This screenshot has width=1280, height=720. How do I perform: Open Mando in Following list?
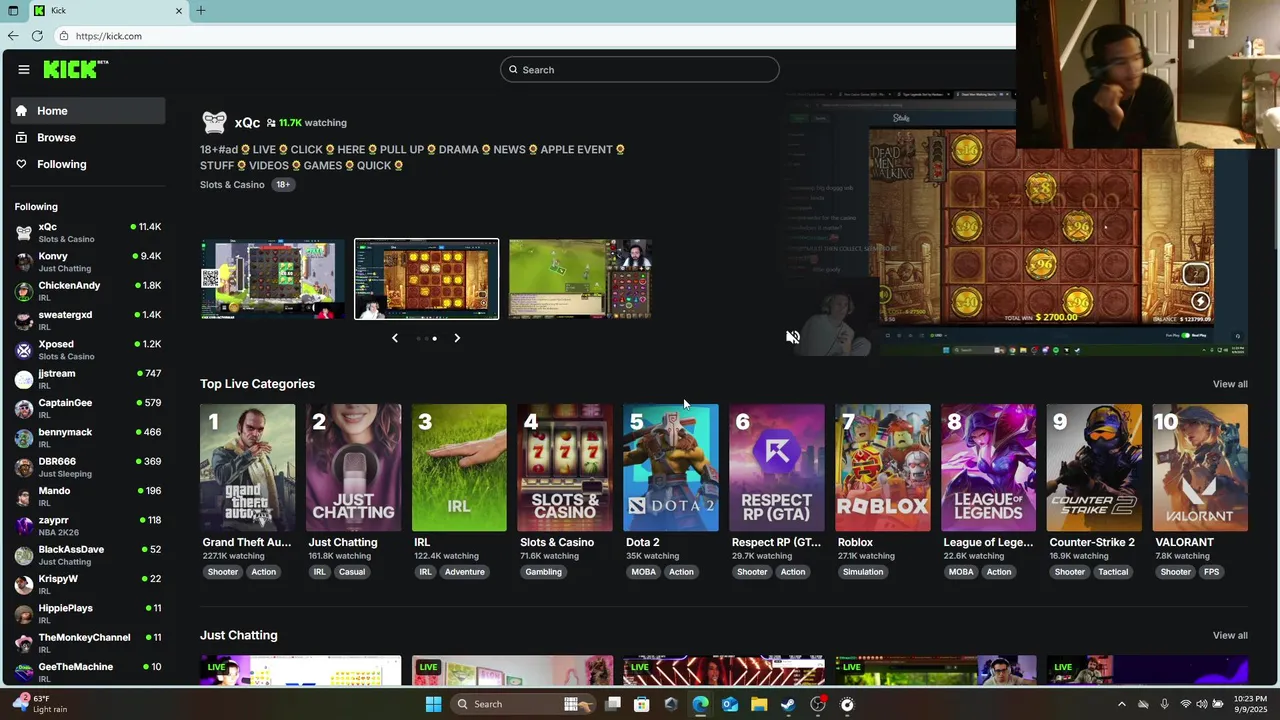(x=88, y=496)
